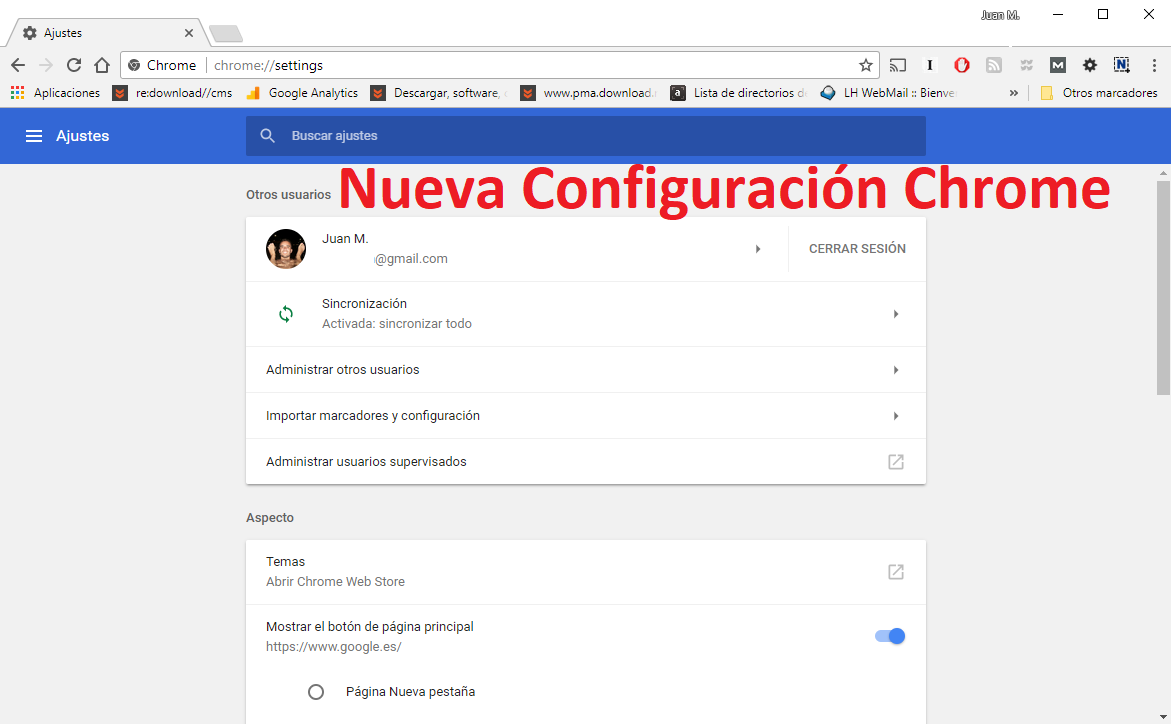Open the Cast extension icon

[898, 66]
